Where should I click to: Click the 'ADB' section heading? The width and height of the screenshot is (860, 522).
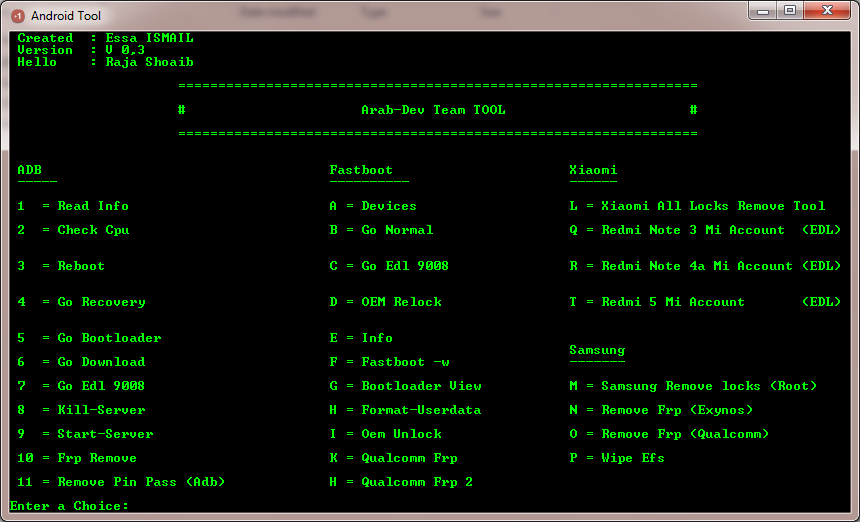(x=29, y=170)
